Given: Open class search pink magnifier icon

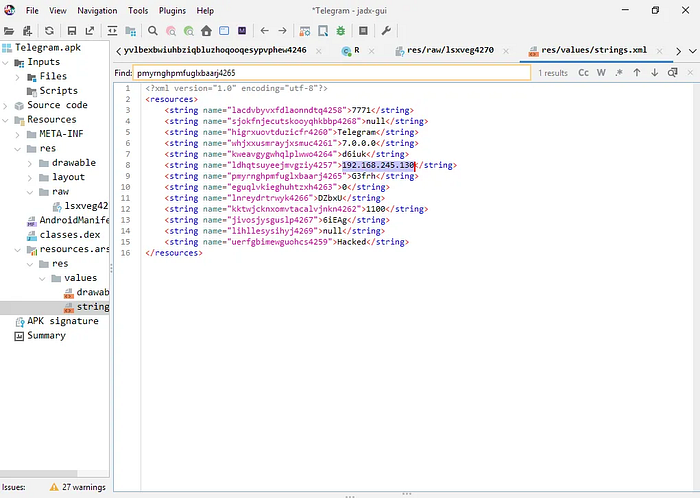Looking at the screenshot, I should pyautogui.click(x=171, y=31).
